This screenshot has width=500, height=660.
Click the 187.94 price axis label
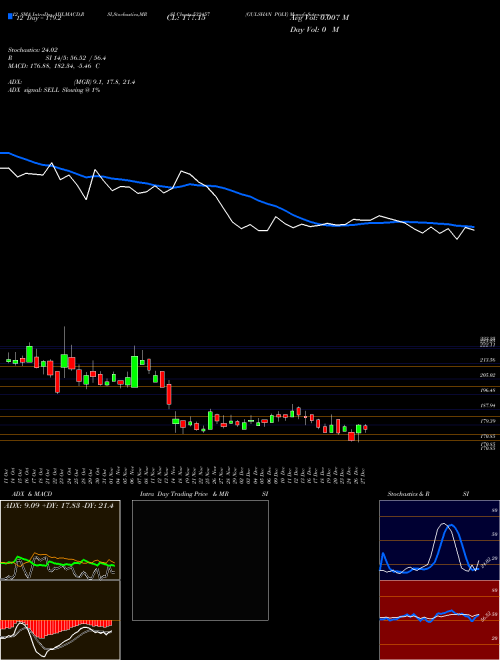[487, 405]
